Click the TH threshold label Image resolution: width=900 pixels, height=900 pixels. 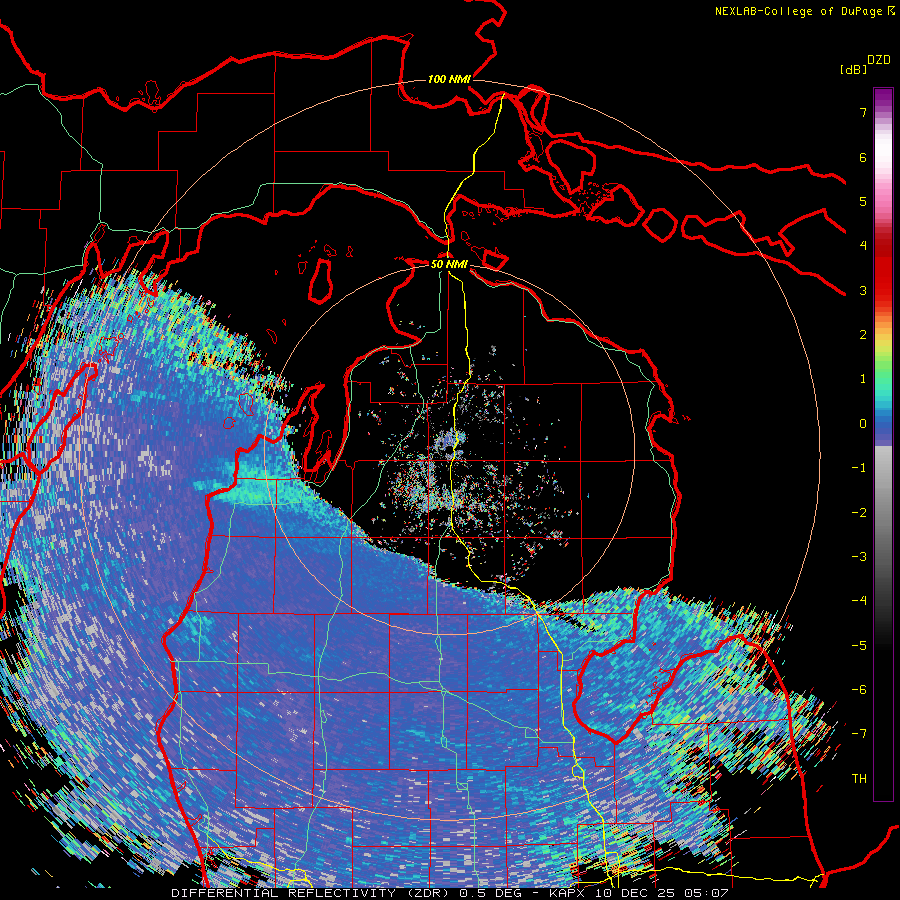(x=859, y=779)
